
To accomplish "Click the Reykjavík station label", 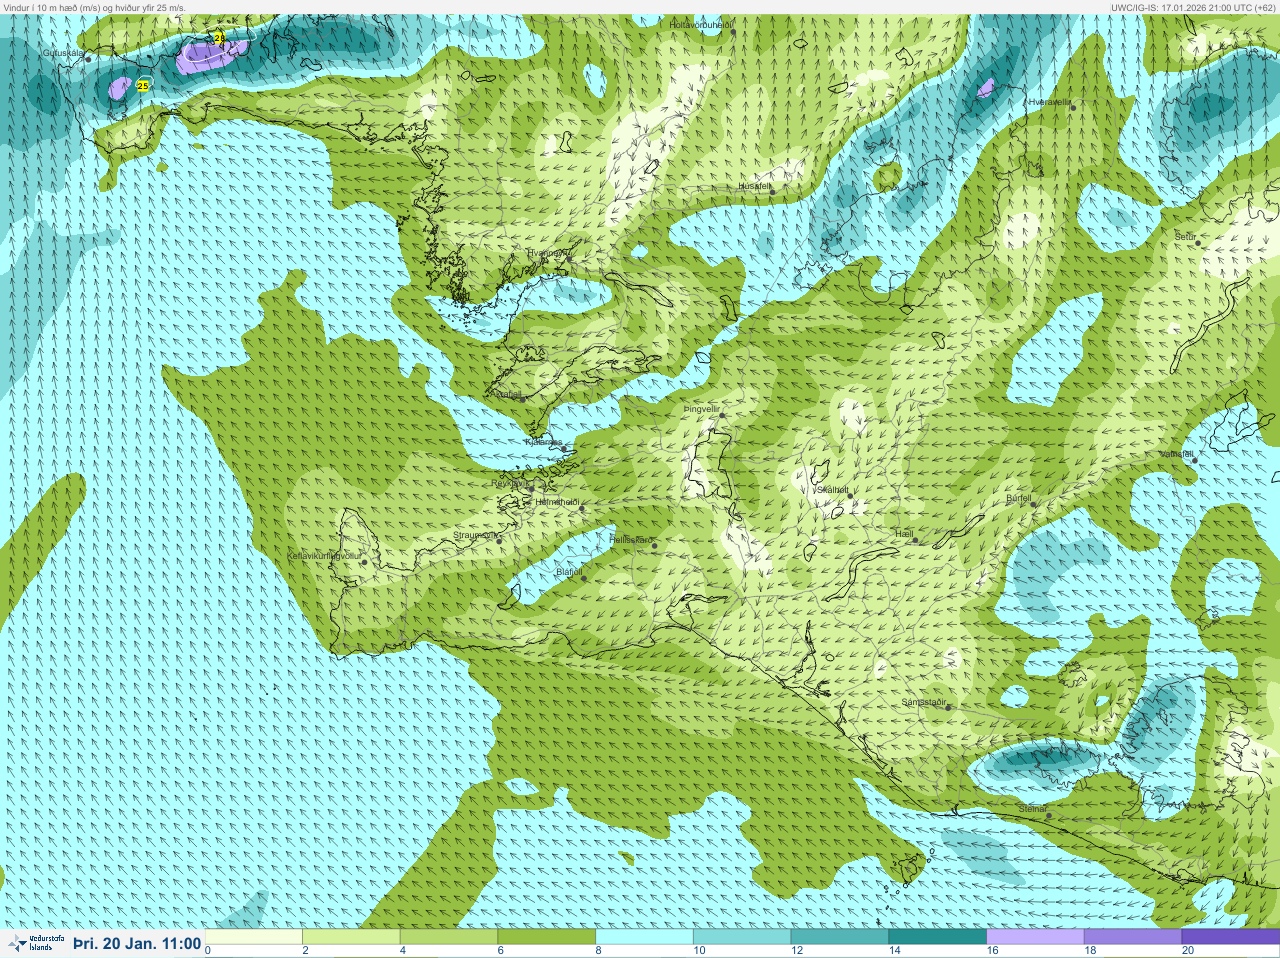I will (x=508, y=483).
